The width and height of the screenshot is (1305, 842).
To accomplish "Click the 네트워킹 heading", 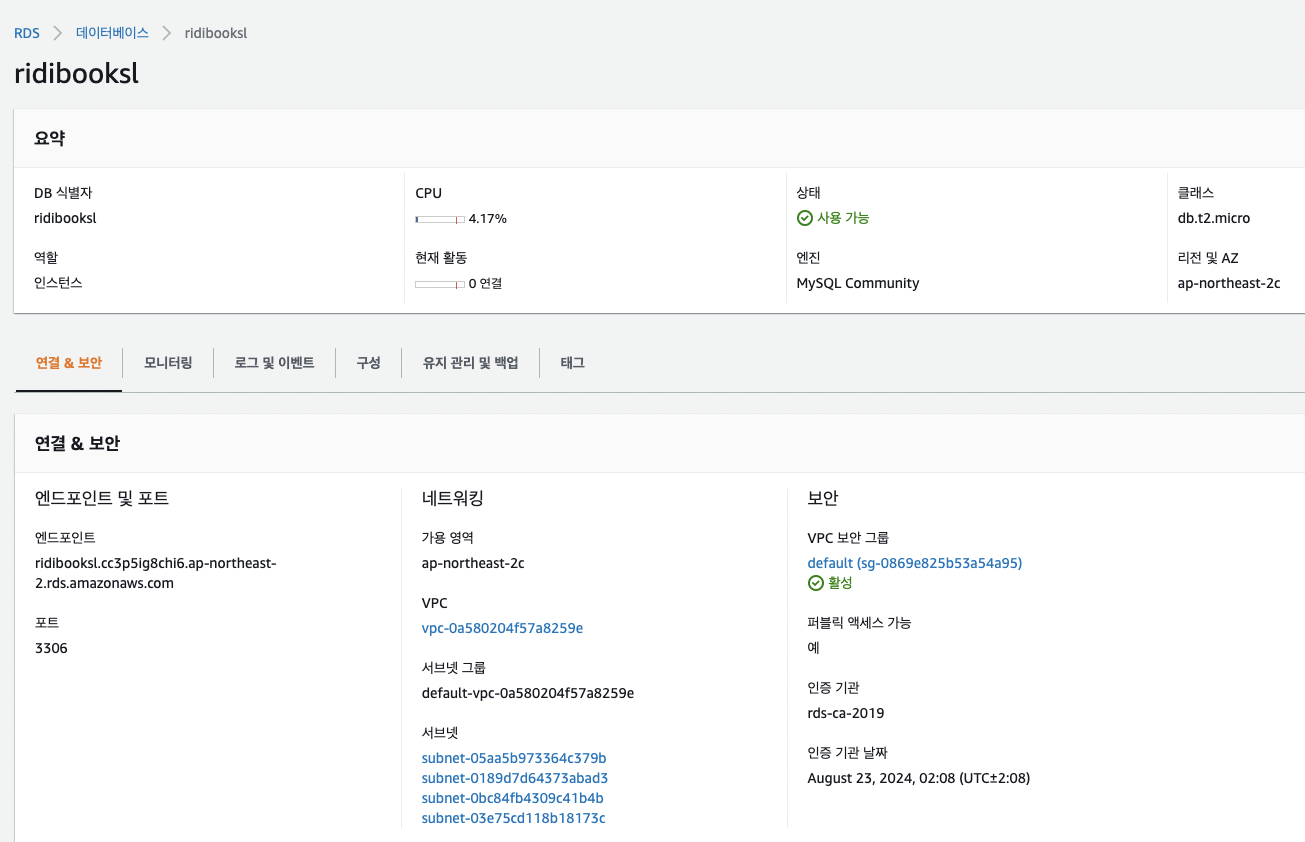I will (453, 498).
